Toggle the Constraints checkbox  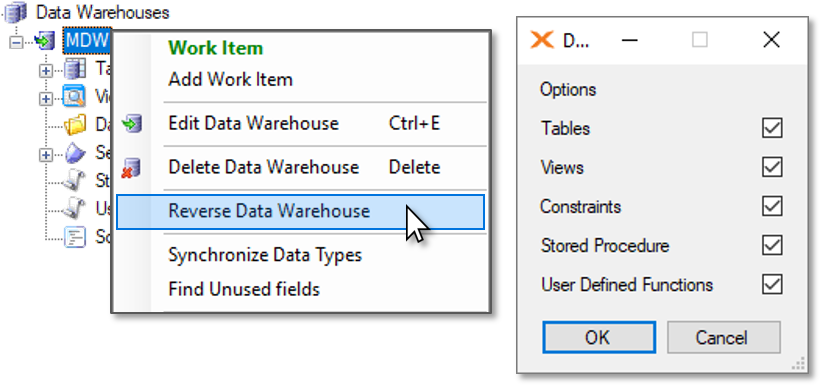click(x=772, y=206)
